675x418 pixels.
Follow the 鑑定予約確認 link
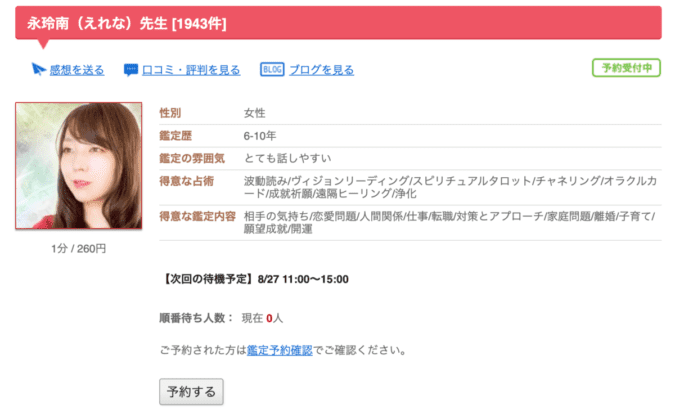coord(279,350)
